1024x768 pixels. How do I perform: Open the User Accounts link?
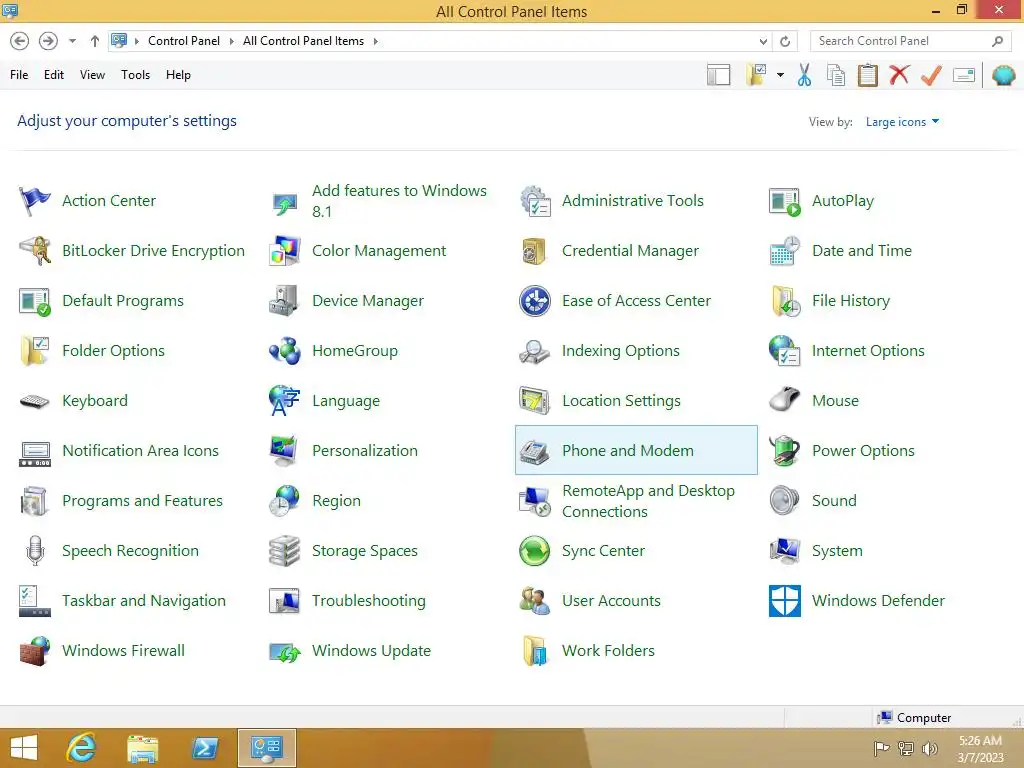(x=611, y=601)
